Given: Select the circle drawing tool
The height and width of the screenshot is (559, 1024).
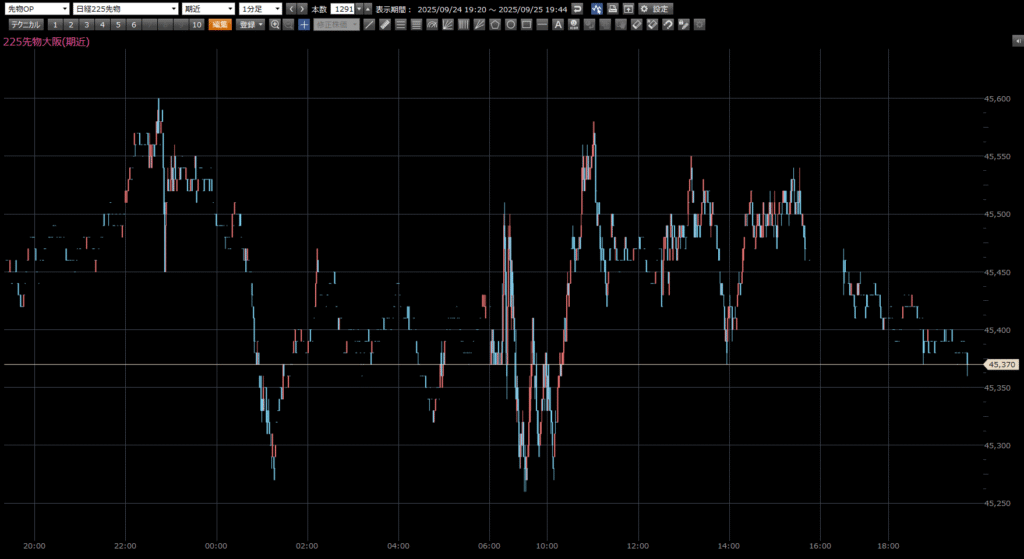Looking at the screenshot, I should click(x=510, y=24).
